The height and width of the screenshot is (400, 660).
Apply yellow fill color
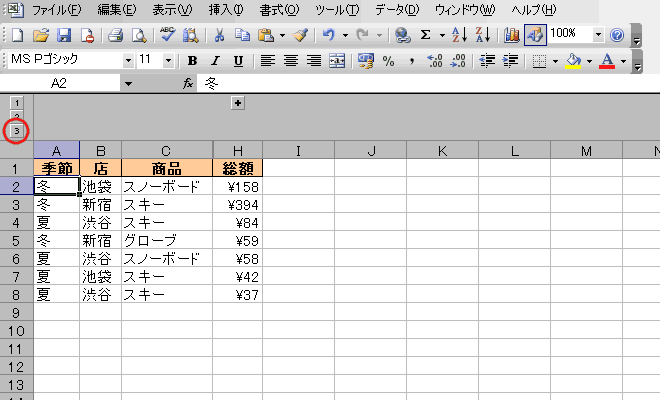pos(573,61)
